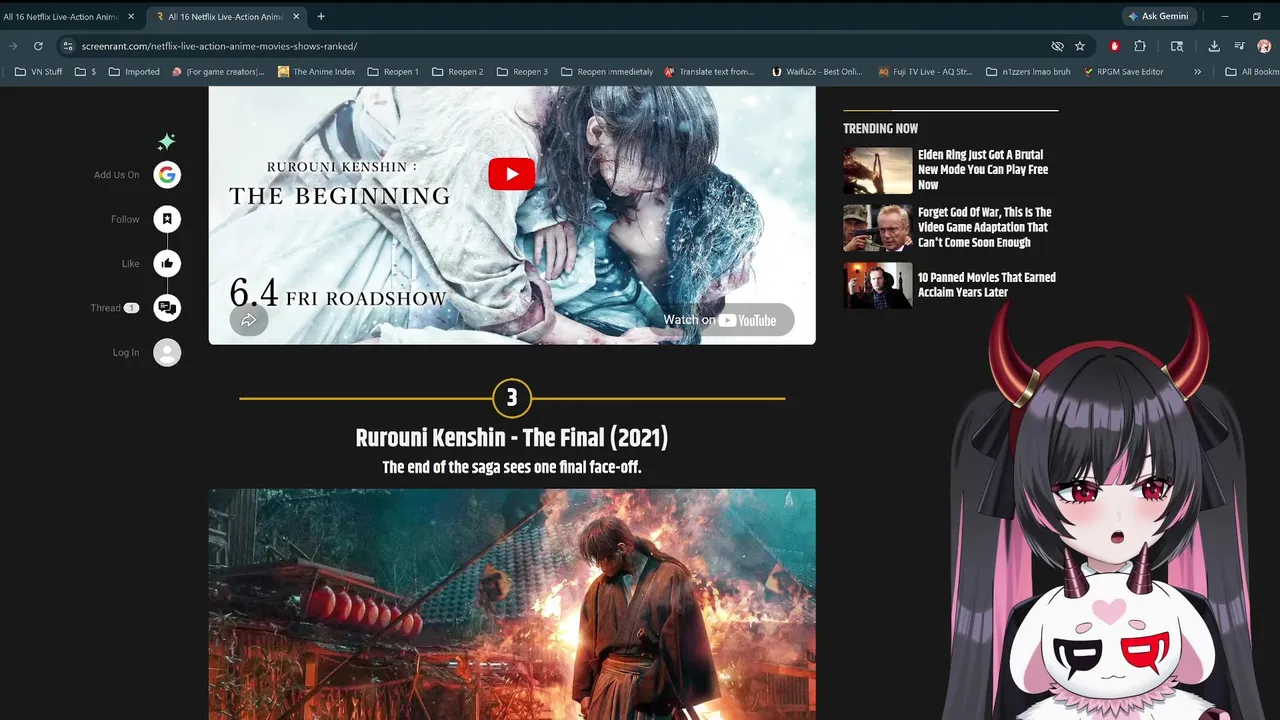Open the media controls icon
This screenshot has width=1280, height=720.
(x=1239, y=46)
